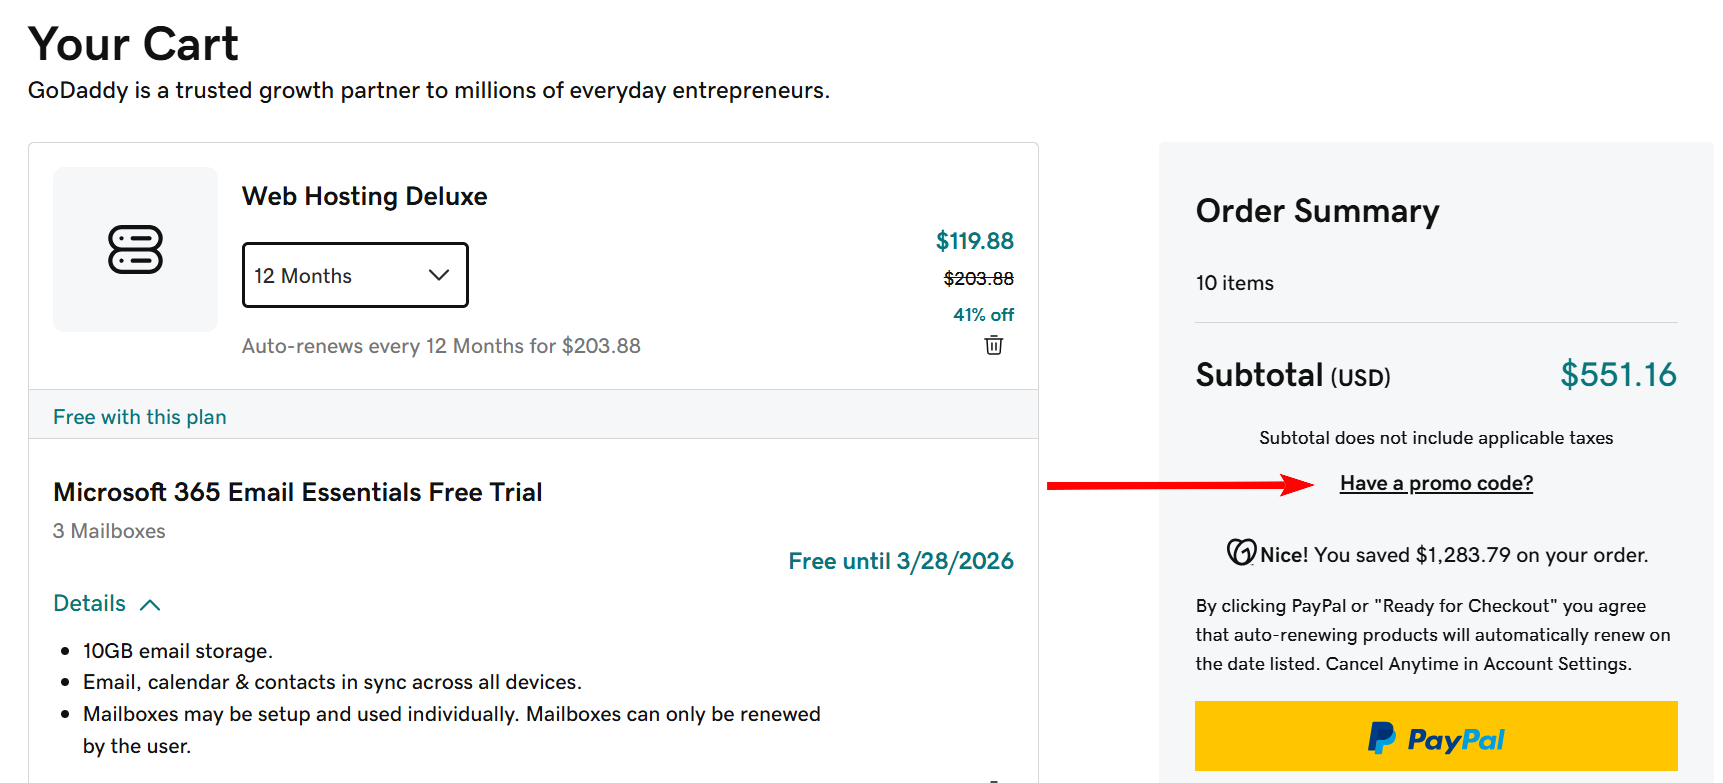Click the Free with this plan banner
This screenshot has width=1723, height=783.
point(139,416)
